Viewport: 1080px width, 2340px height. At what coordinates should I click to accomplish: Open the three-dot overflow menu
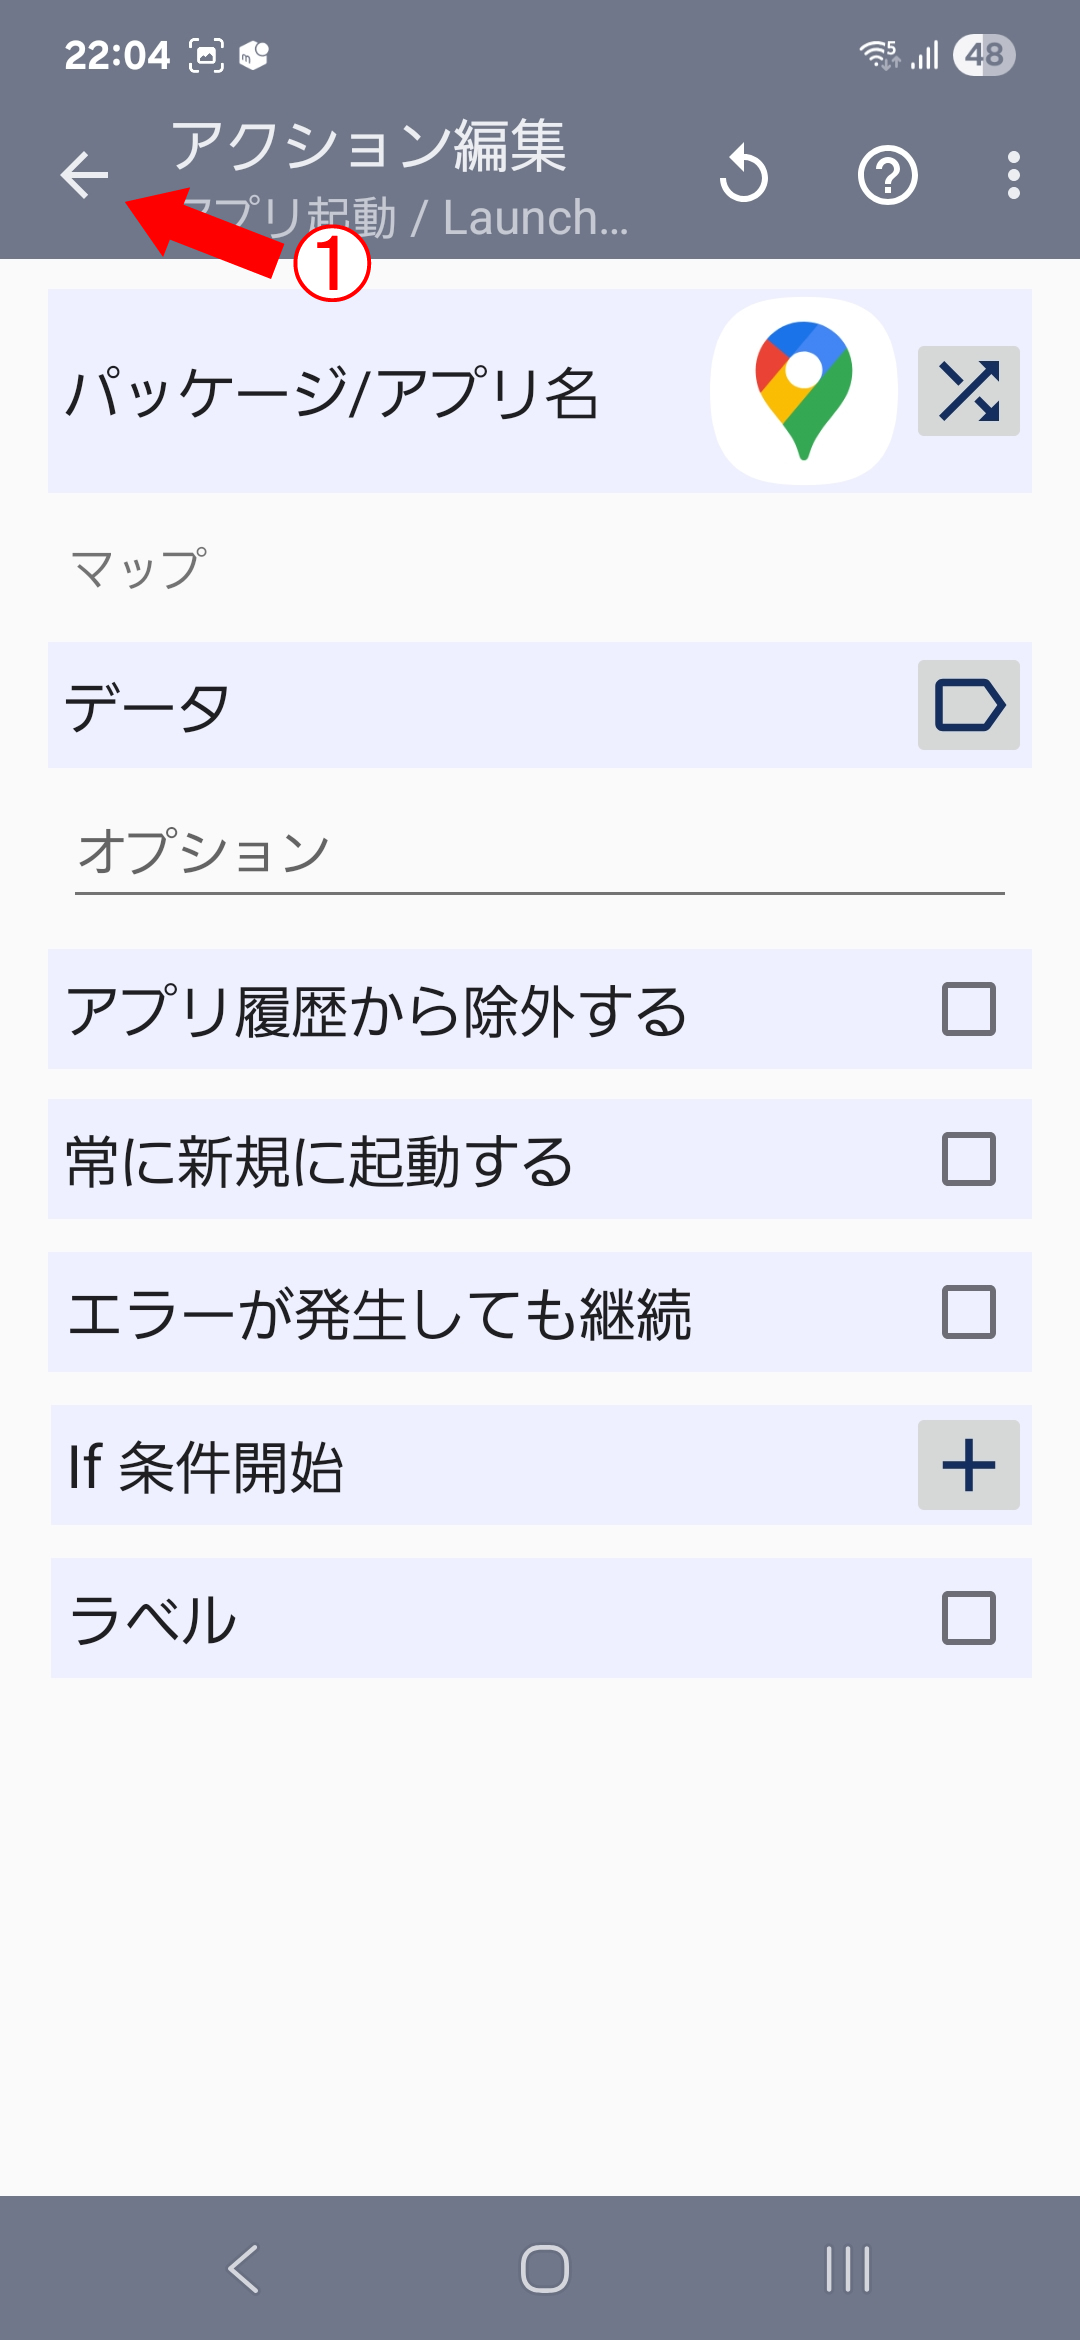coord(1013,176)
